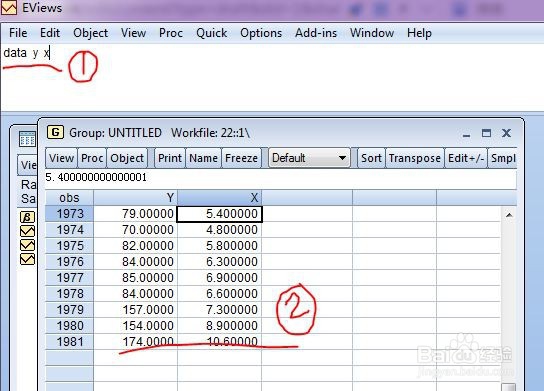Select the Y column header
544x391 pixels.
[x=136, y=198]
